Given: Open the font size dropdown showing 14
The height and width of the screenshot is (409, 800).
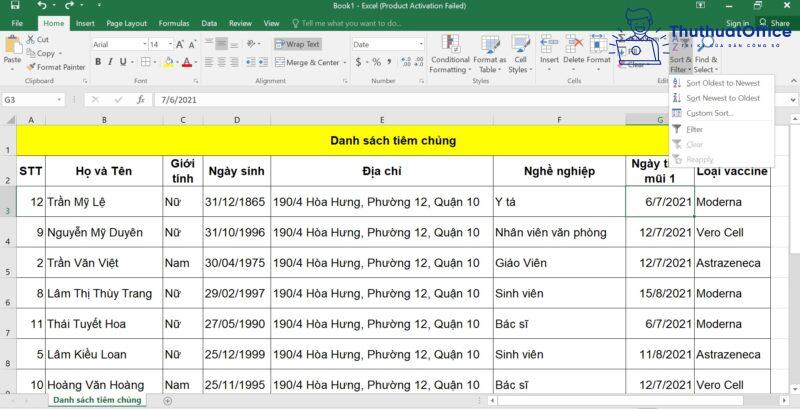Looking at the screenshot, I should [170, 44].
